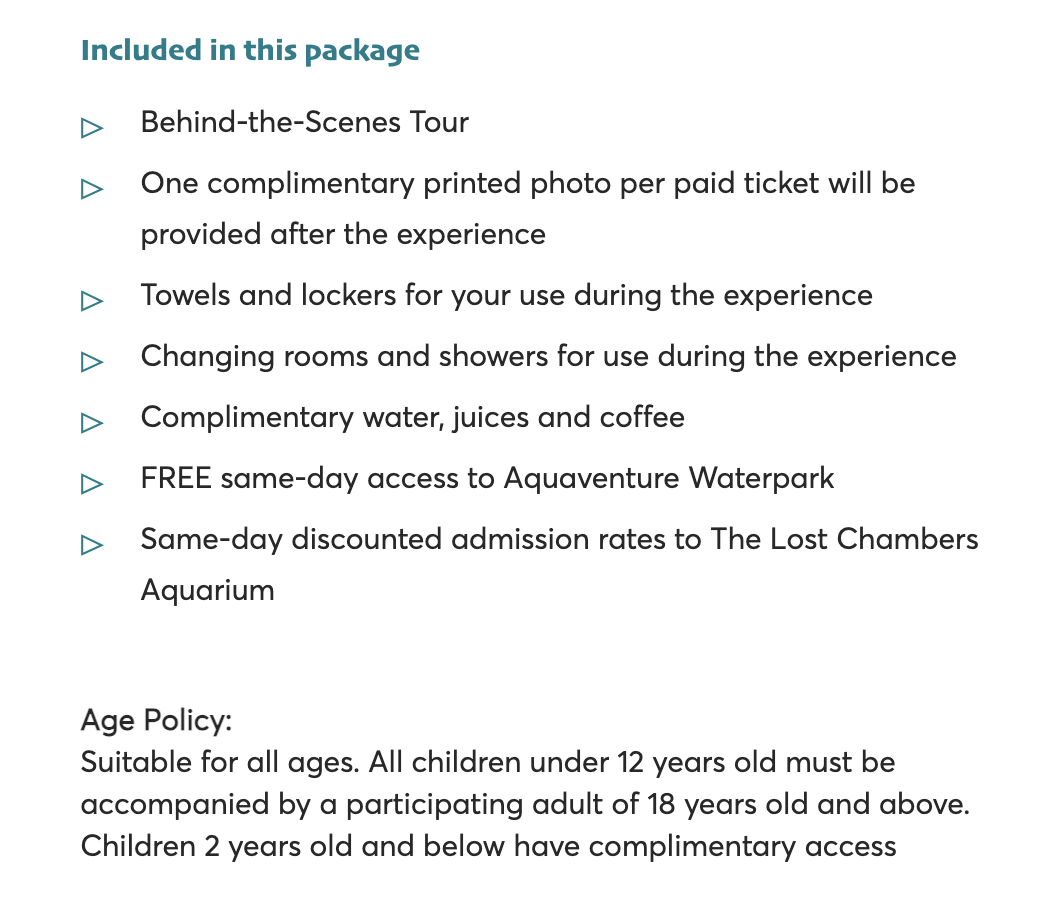Image resolution: width=1062 pixels, height=900 pixels.
Task: Click triangle bullet beside FREE same-day access
Action: pos(92,484)
